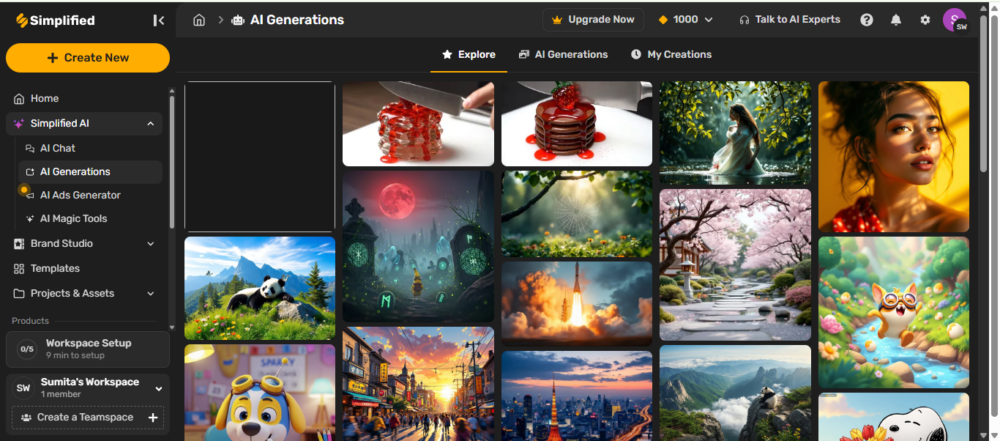Image resolution: width=1000 pixels, height=441 pixels.
Task: Click the user profile avatar
Action: tap(955, 20)
